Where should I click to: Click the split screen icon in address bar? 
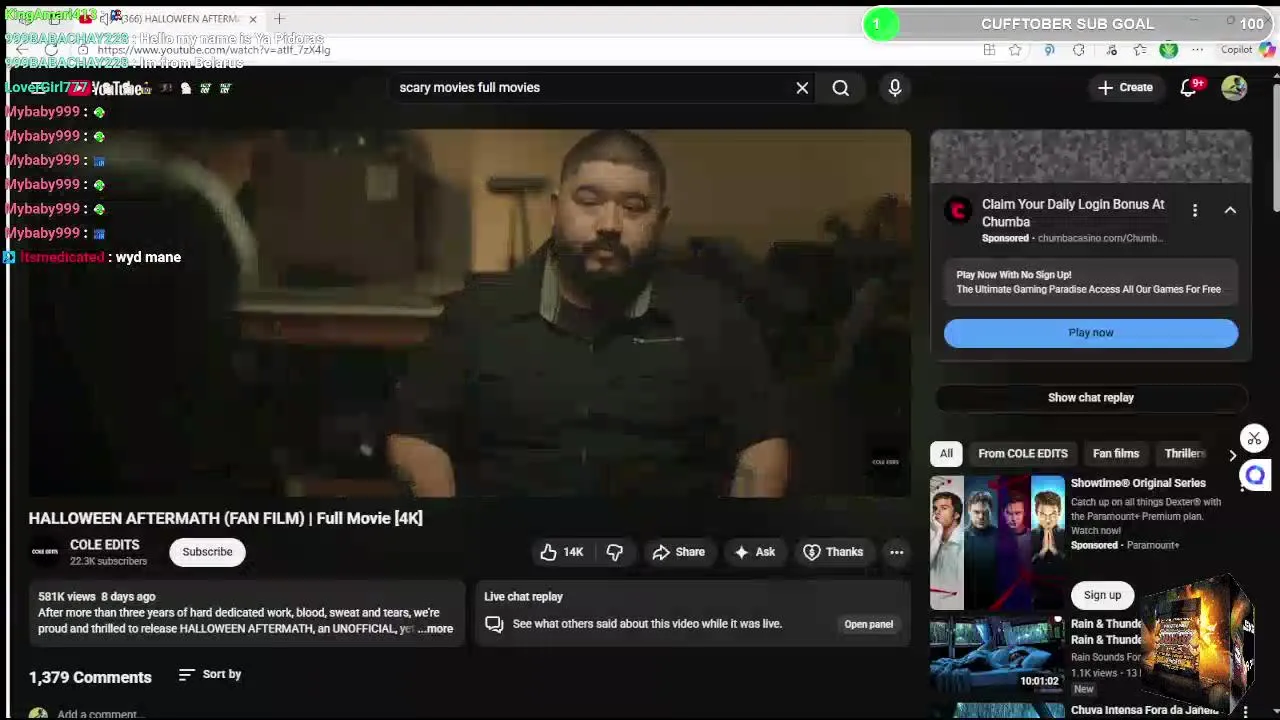[989, 50]
